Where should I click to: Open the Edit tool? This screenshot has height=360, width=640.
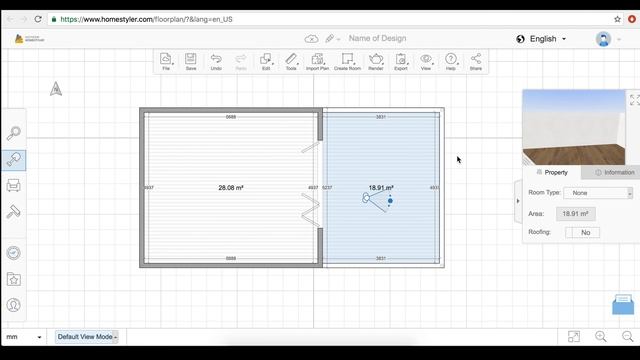pos(266,62)
